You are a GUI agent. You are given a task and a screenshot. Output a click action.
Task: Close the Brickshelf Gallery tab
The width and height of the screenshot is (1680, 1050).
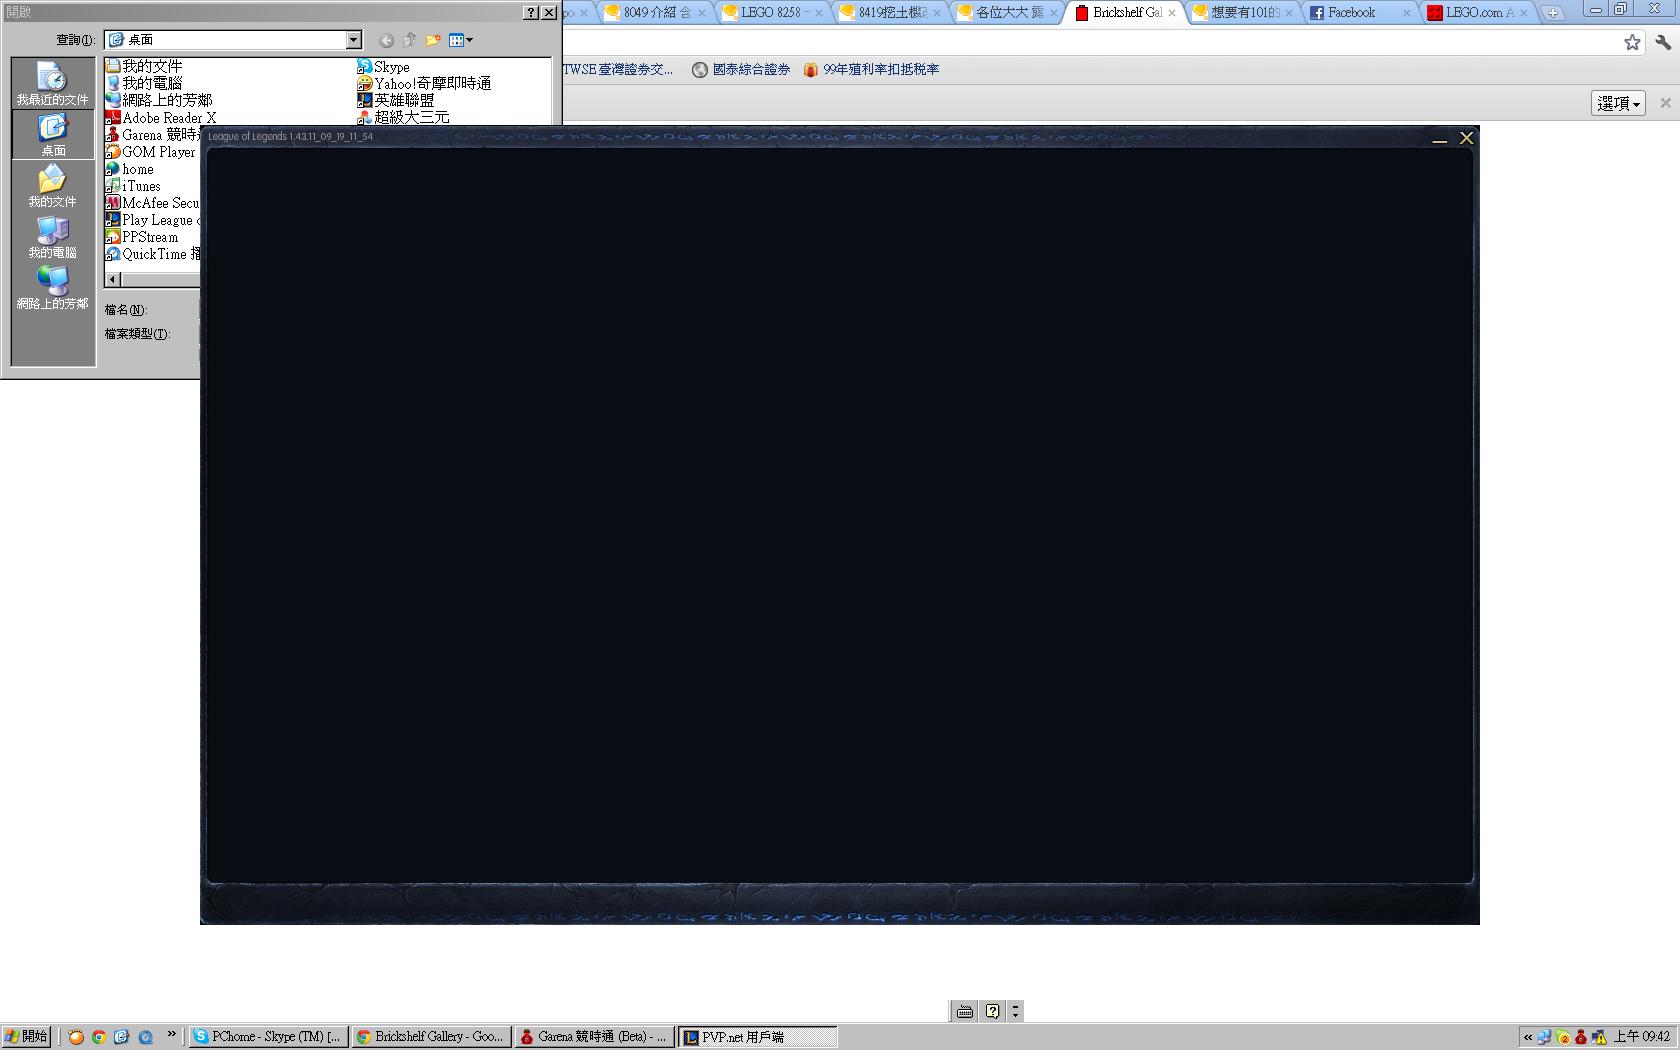click(1172, 13)
